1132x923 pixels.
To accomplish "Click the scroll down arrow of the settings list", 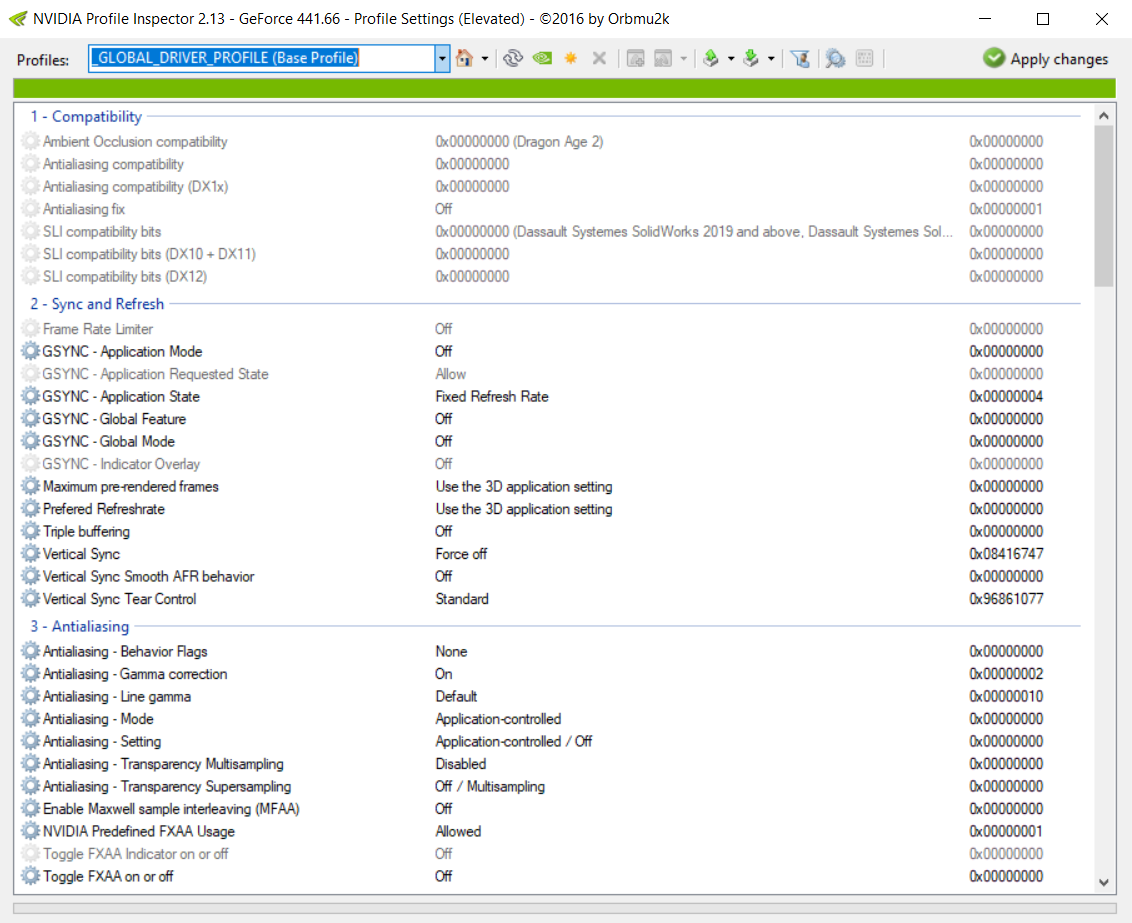I will click(x=1103, y=882).
